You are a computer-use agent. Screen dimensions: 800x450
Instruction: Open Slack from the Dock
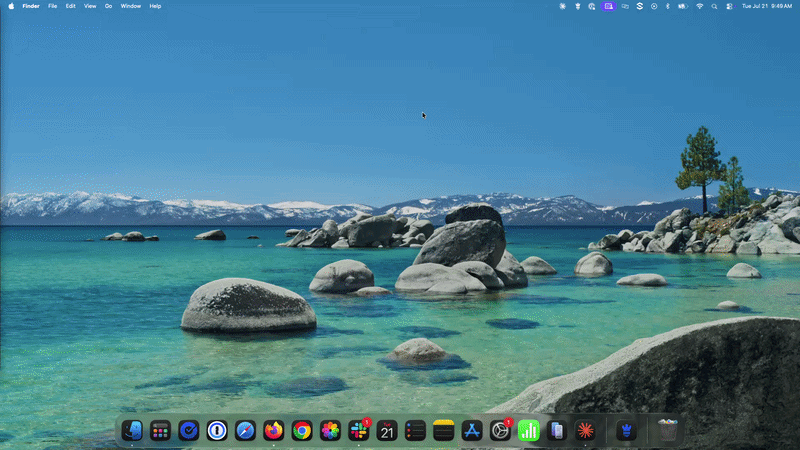click(359, 431)
